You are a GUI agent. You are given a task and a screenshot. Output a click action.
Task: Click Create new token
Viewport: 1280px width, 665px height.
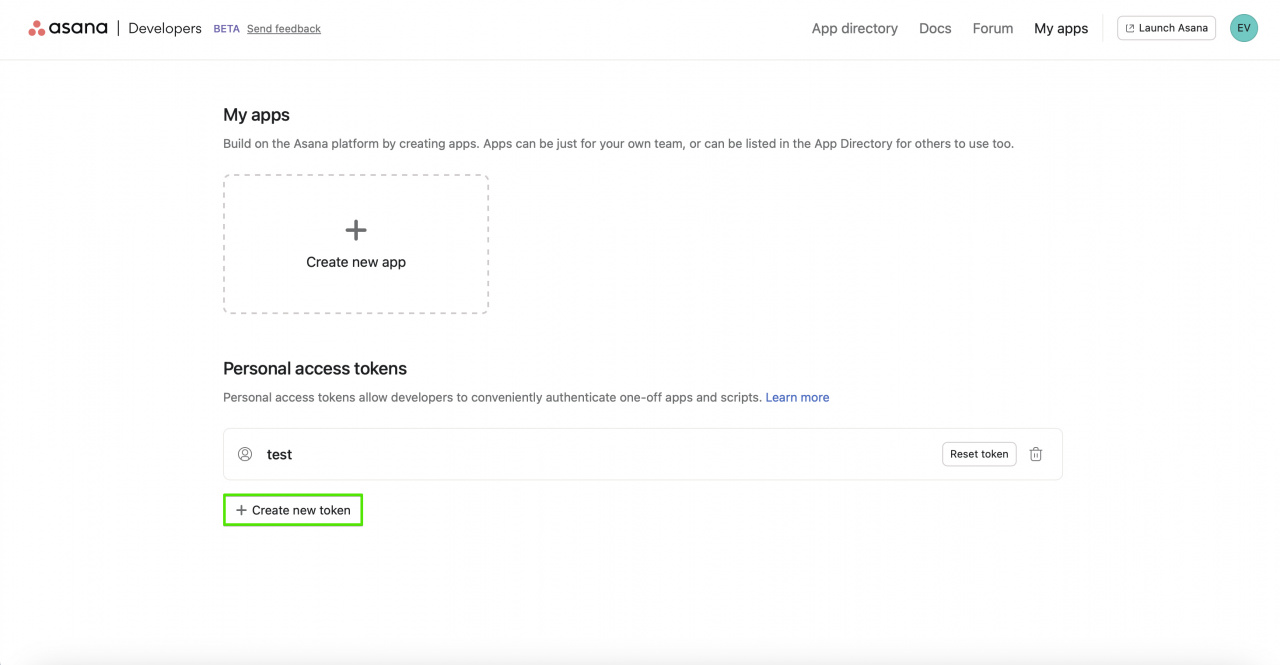pyautogui.click(x=293, y=510)
